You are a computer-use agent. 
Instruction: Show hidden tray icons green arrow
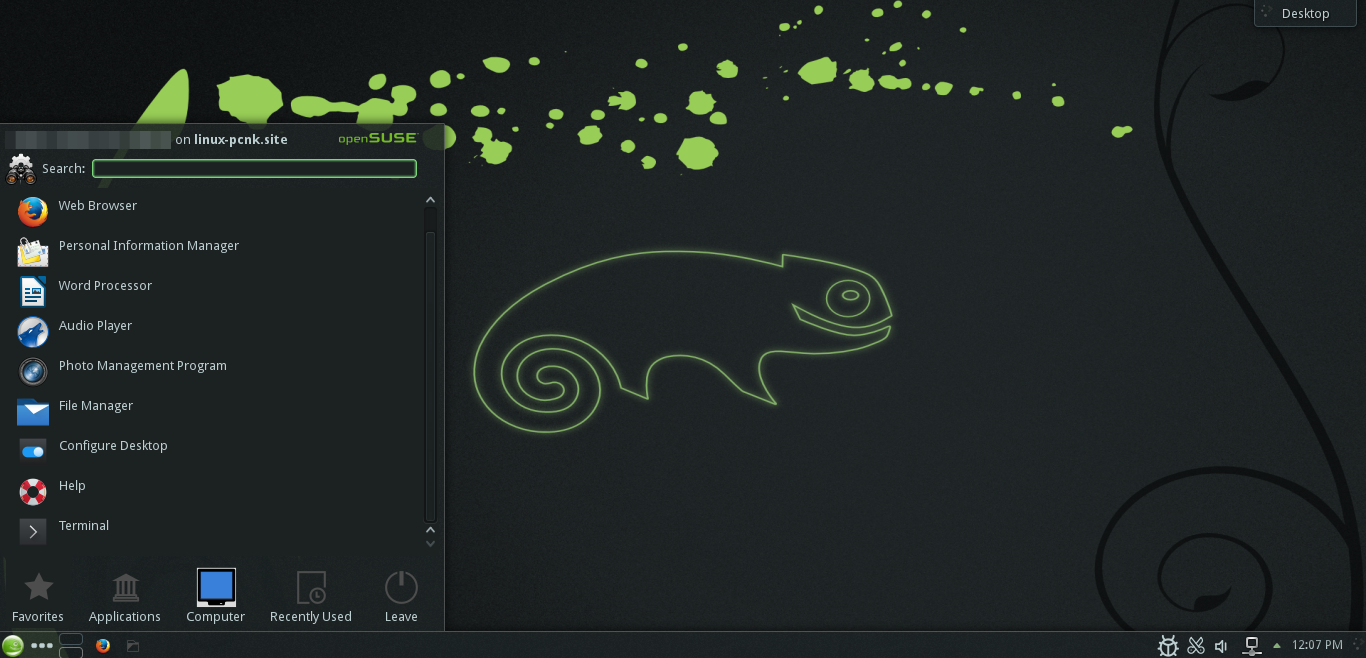[1276, 645]
